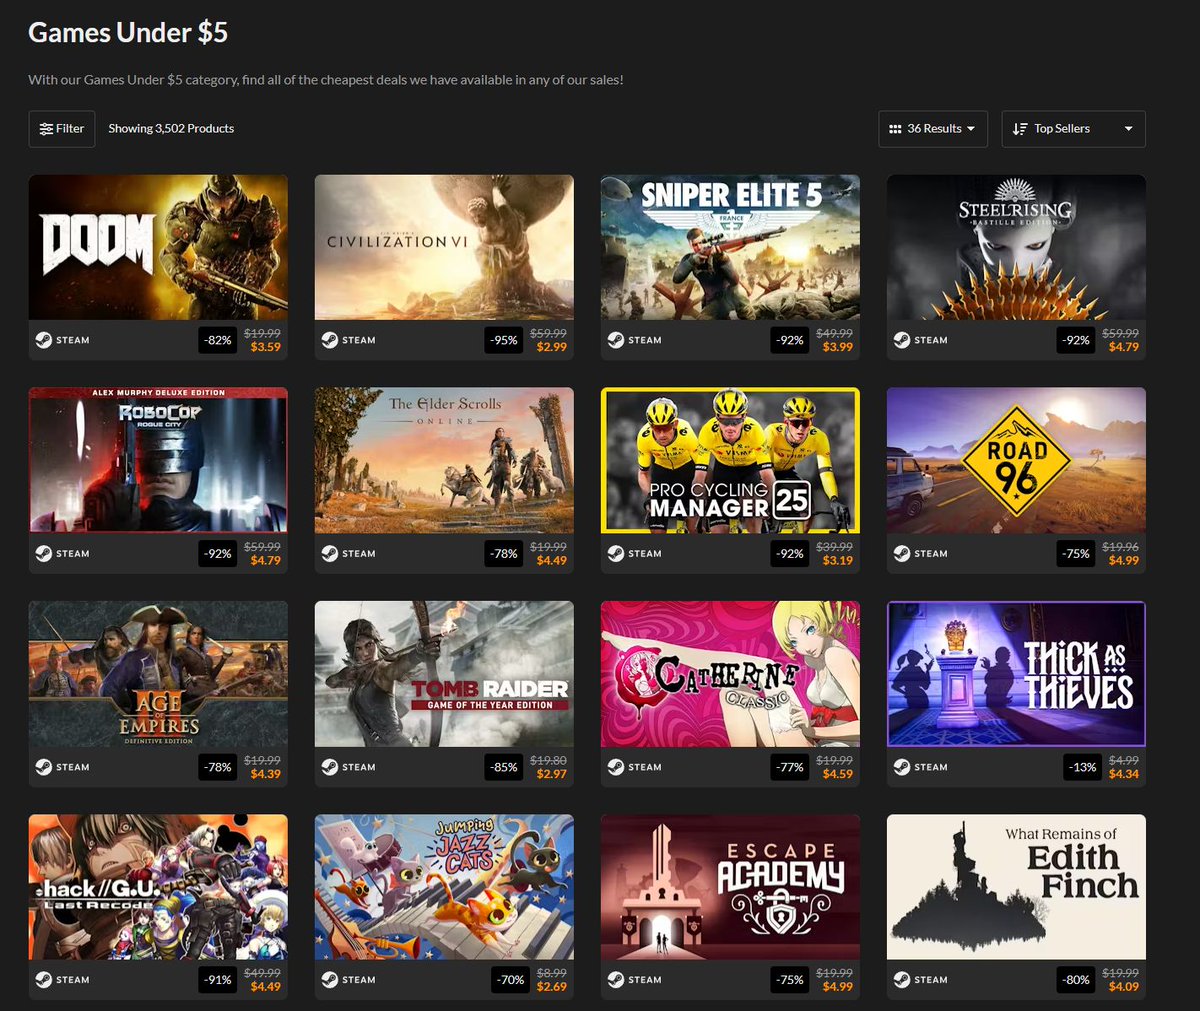
Task: View the RoboCop Rogue City thumbnail
Action: pos(158,460)
